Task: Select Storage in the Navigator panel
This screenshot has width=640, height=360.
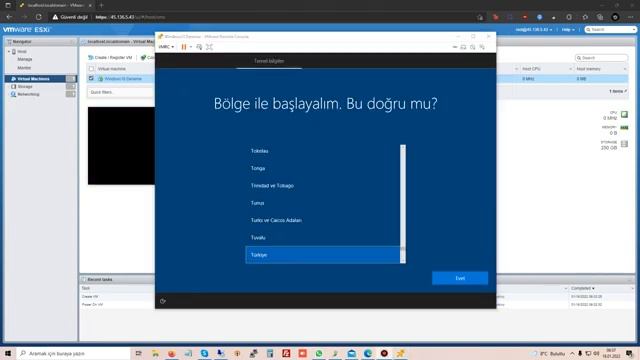Action: tap(25, 87)
